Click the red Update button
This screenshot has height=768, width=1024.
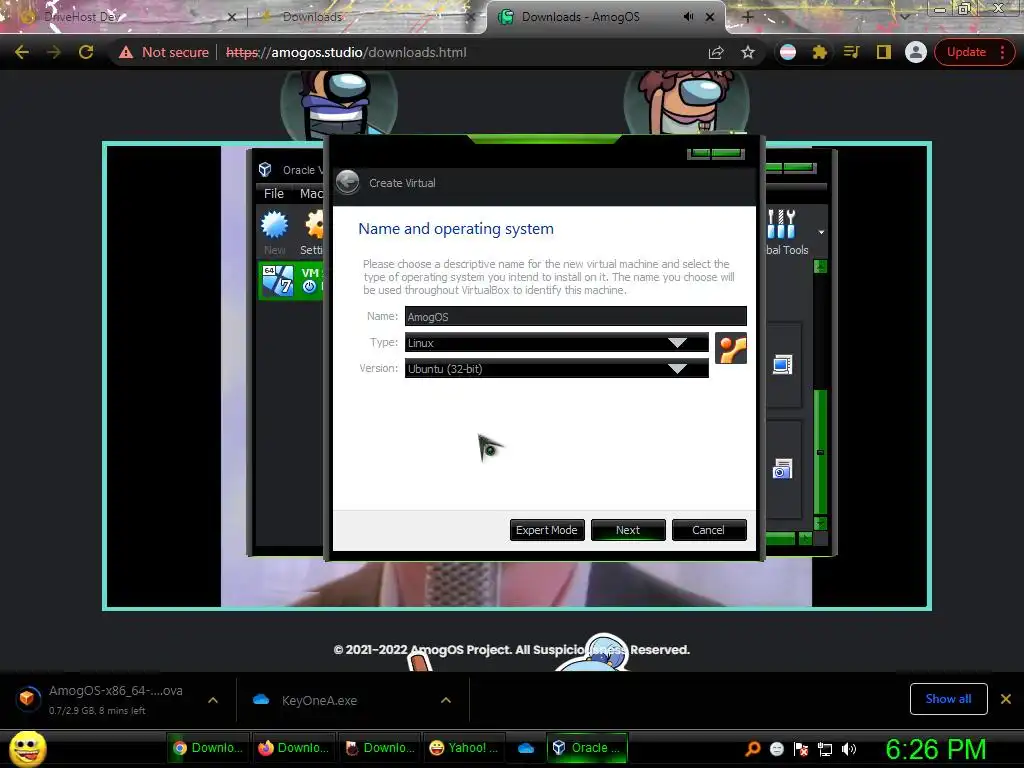[974, 52]
